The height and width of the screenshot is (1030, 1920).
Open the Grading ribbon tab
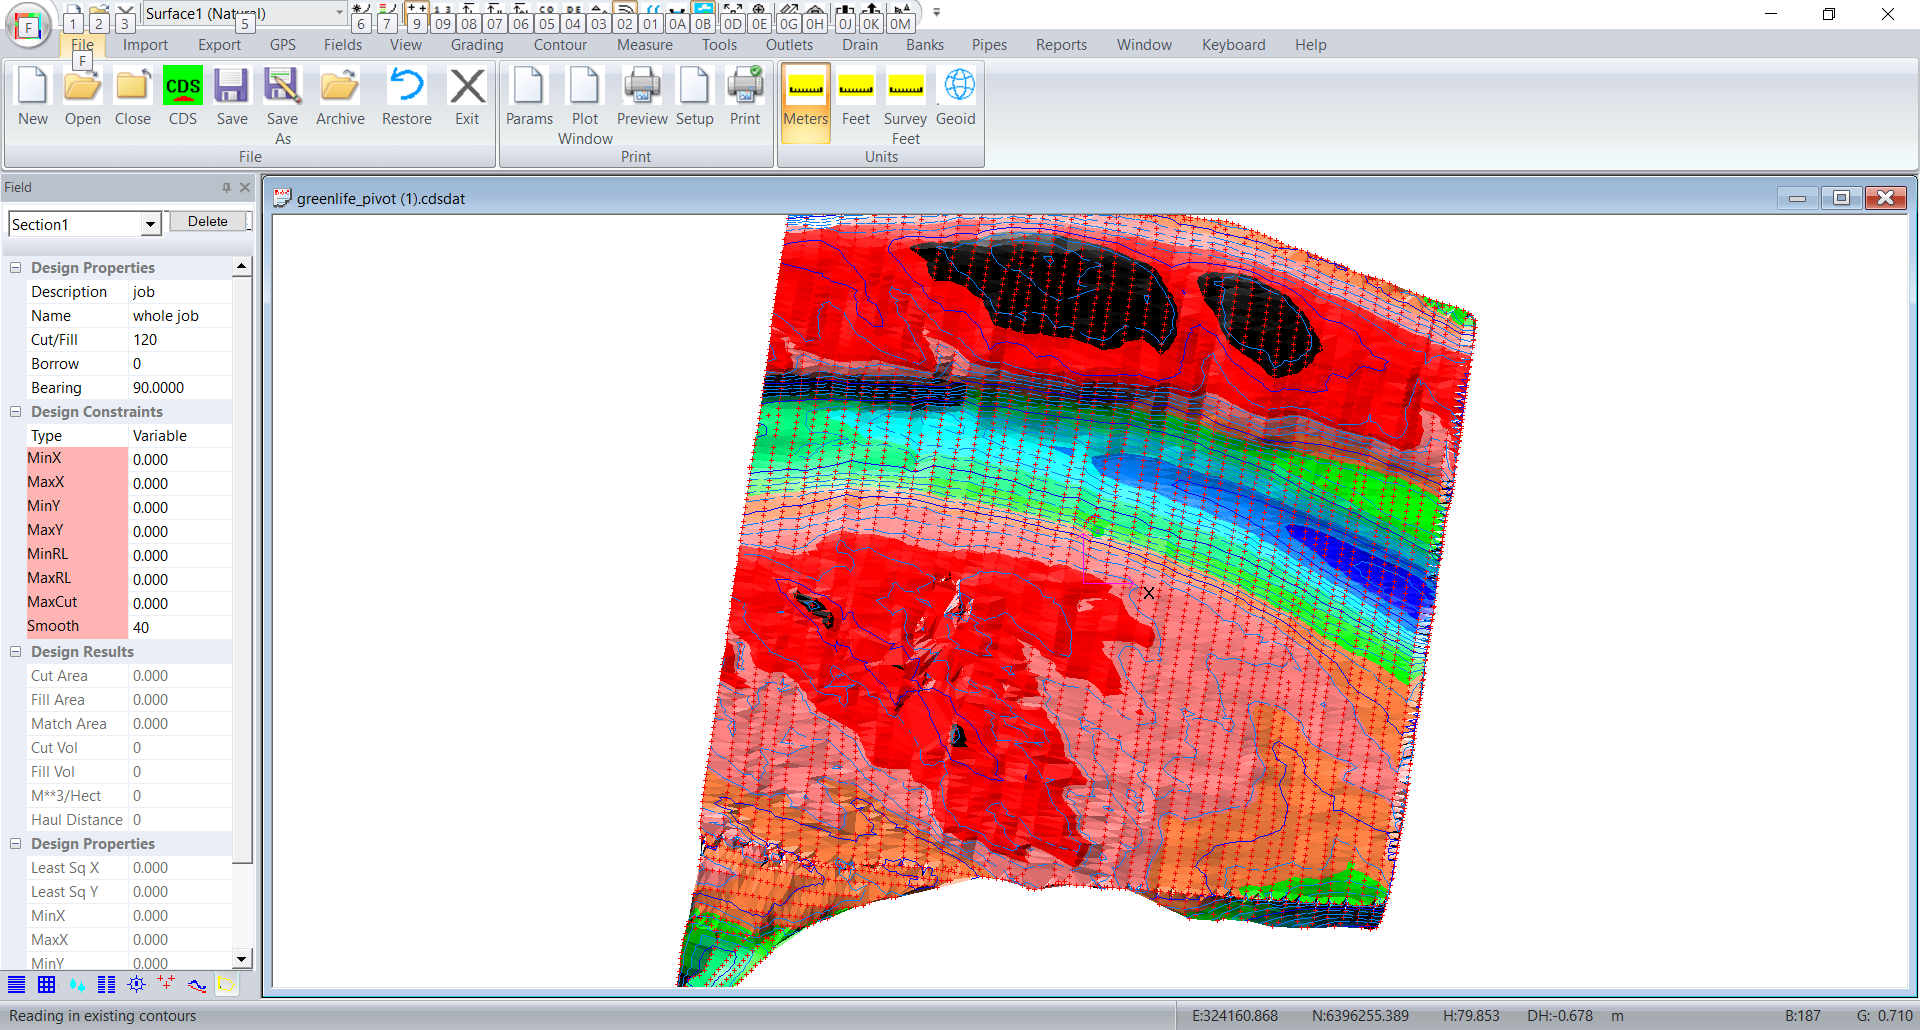tap(476, 45)
